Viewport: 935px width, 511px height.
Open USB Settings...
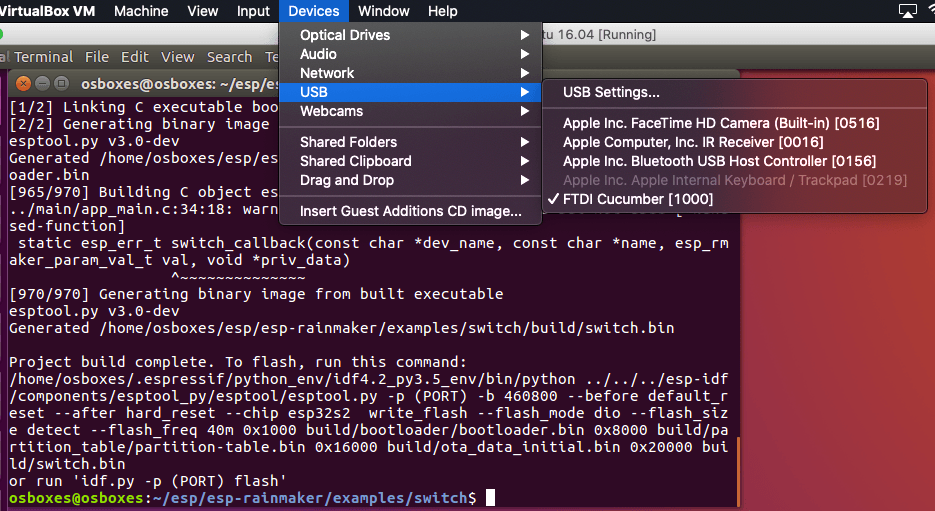[x=734, y=92]
